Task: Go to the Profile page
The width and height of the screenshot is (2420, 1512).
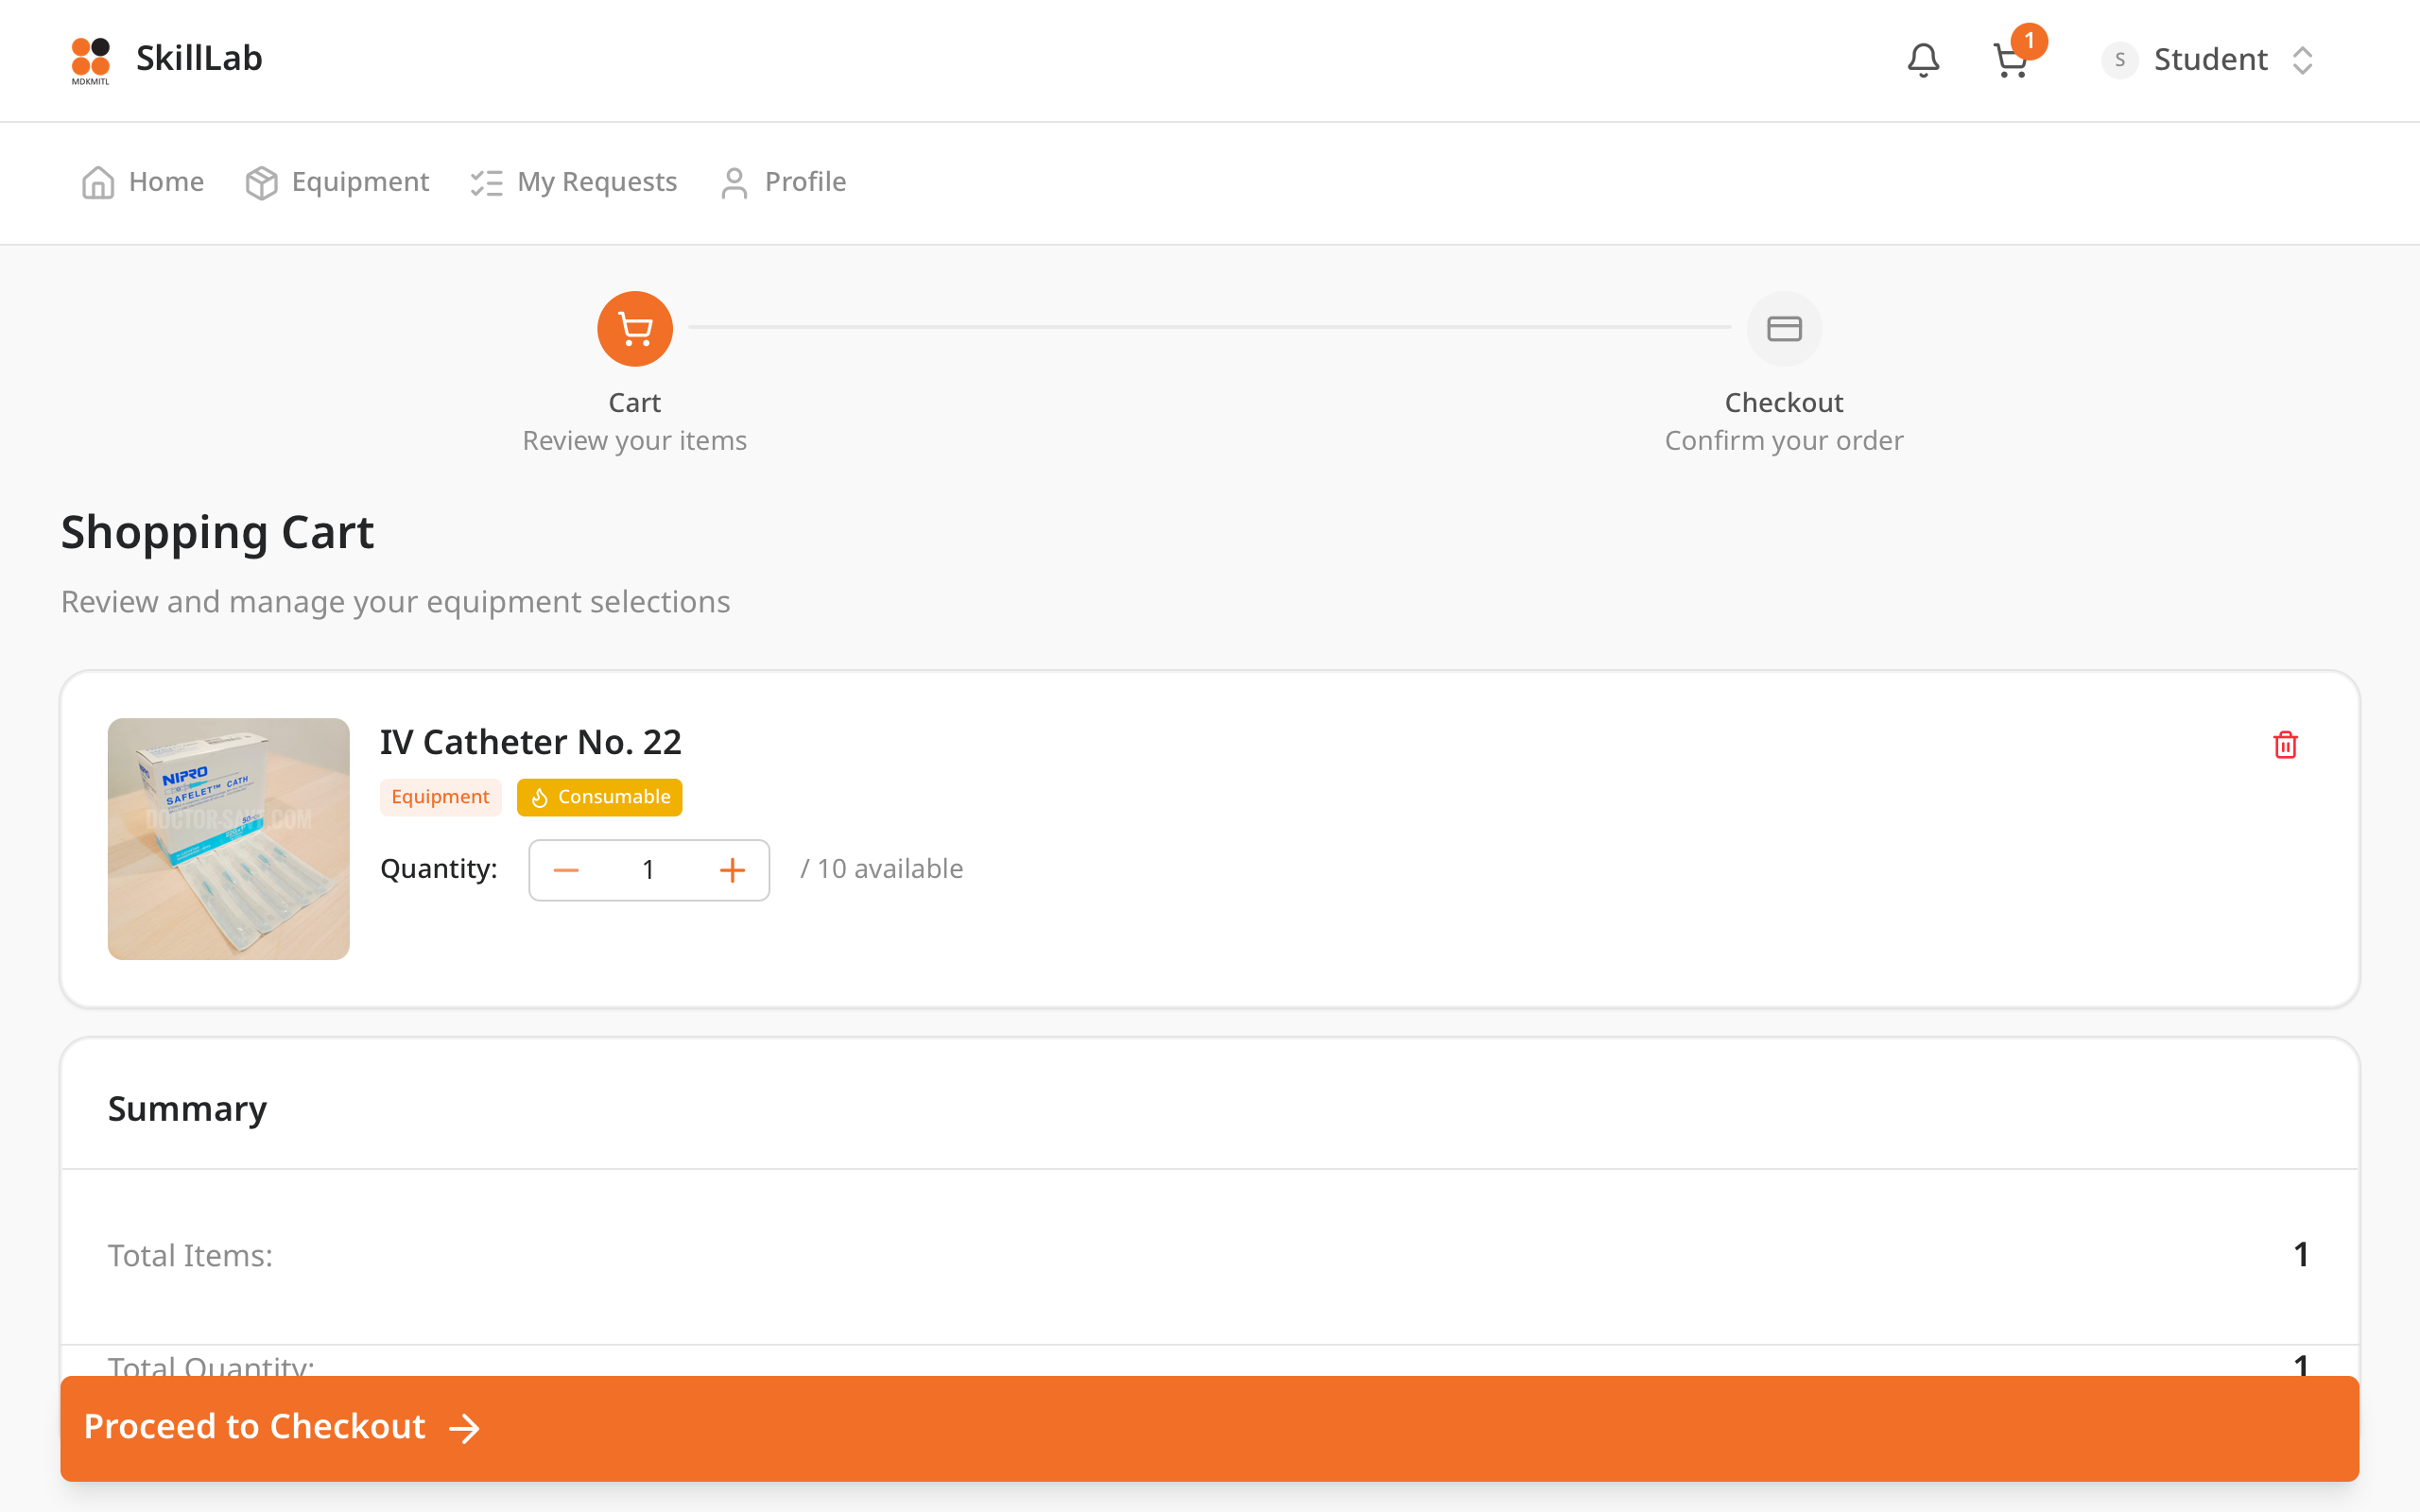Action: tap(783, 182)
